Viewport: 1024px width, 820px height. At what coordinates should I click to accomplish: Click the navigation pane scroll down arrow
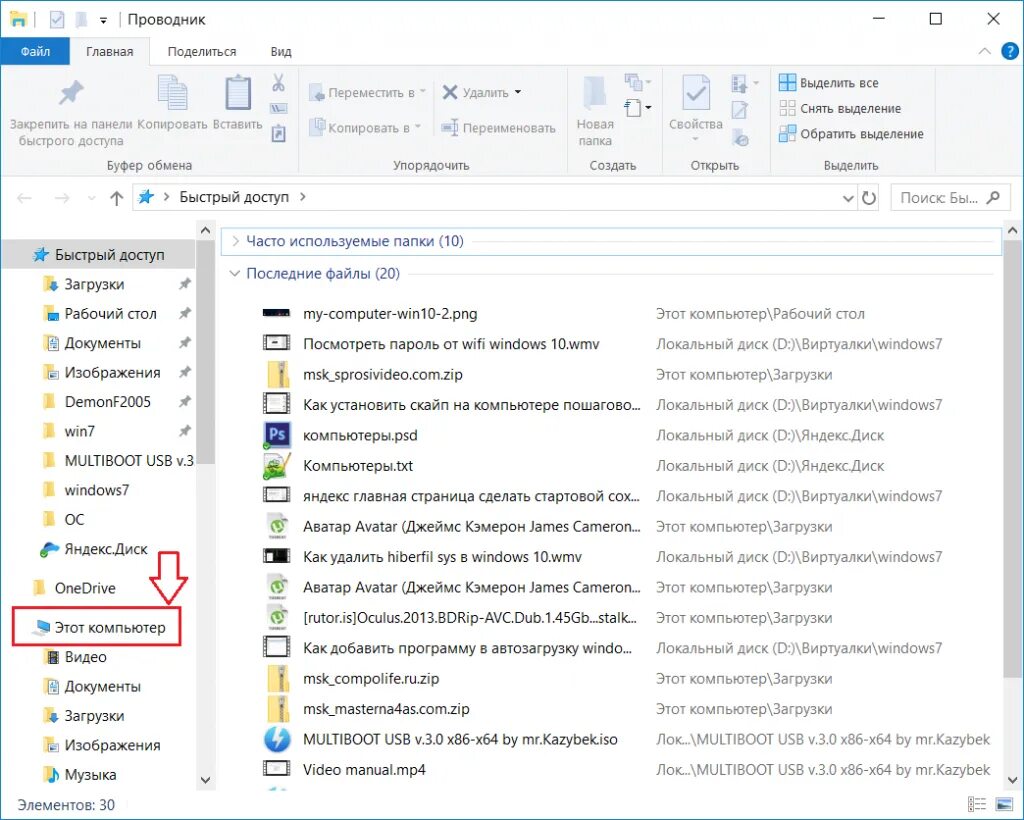pyautogui.click(x=205, y=780)
